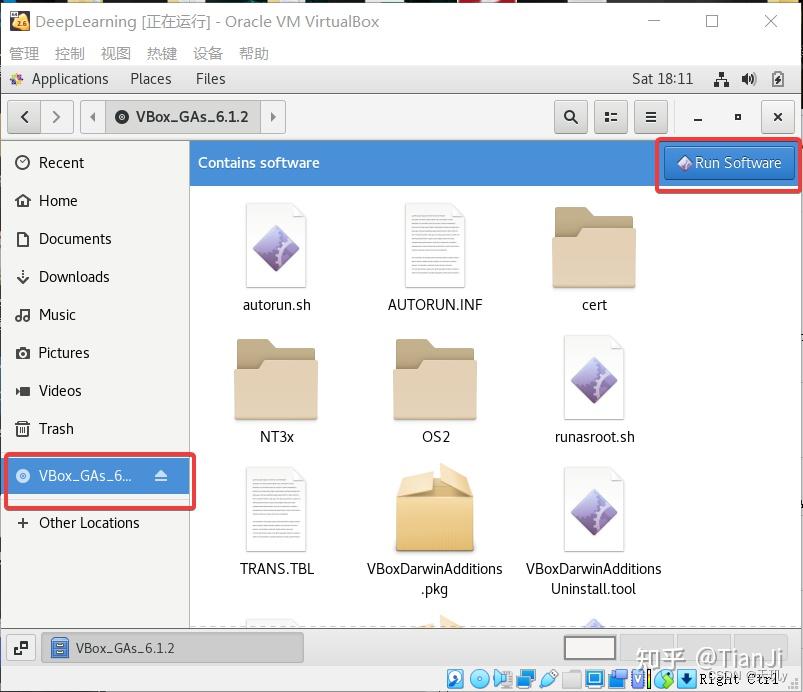This screenshot has height=692, width=803.
Task: Open search in the Files toolbar
Action: coord(570,117)
